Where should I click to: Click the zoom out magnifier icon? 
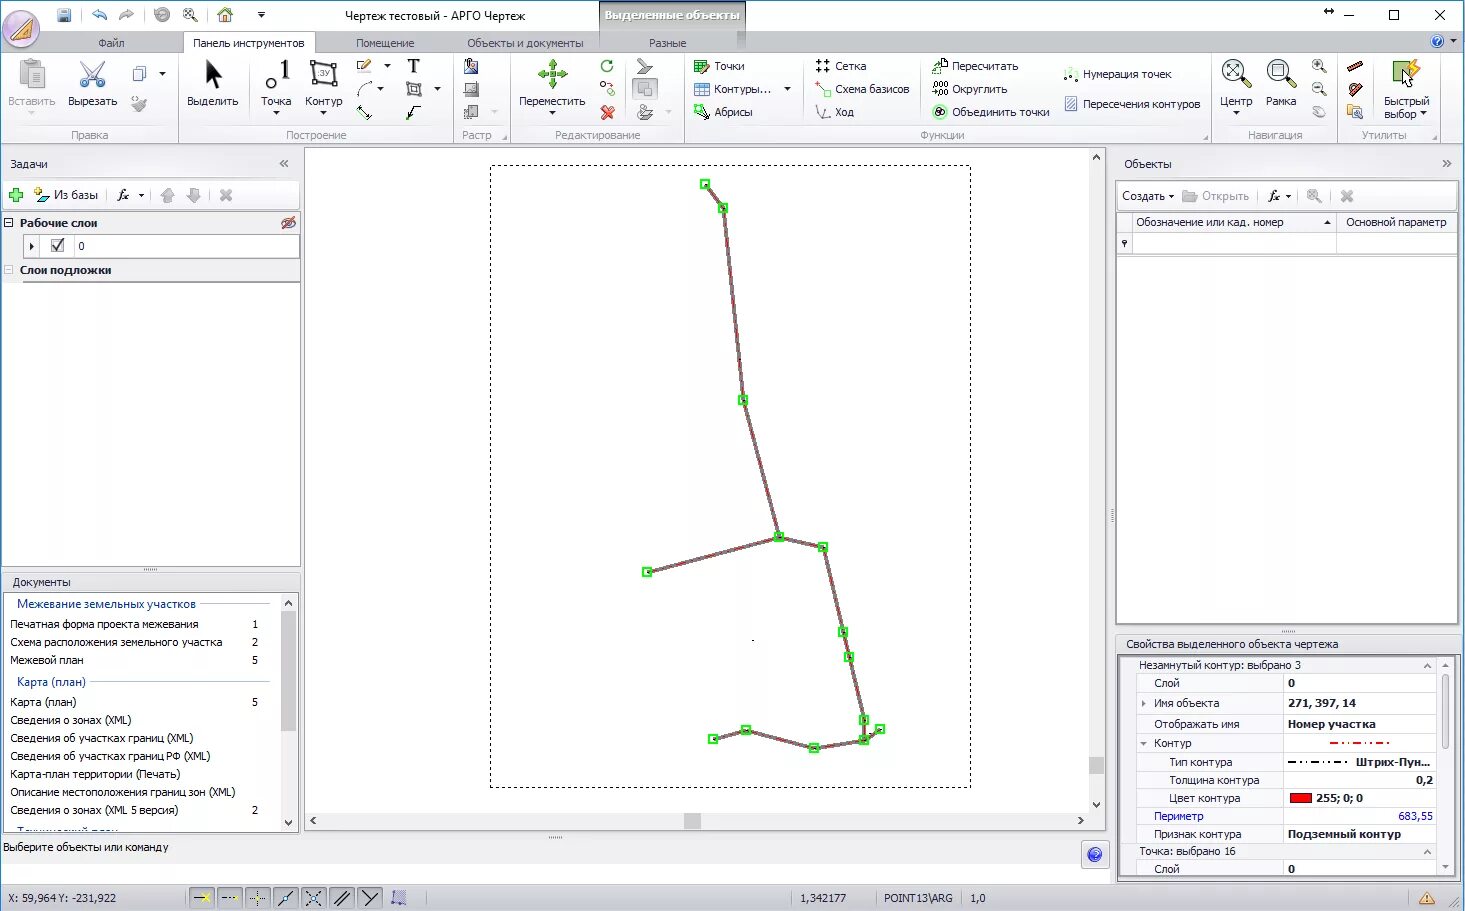tap(1319, 89)
